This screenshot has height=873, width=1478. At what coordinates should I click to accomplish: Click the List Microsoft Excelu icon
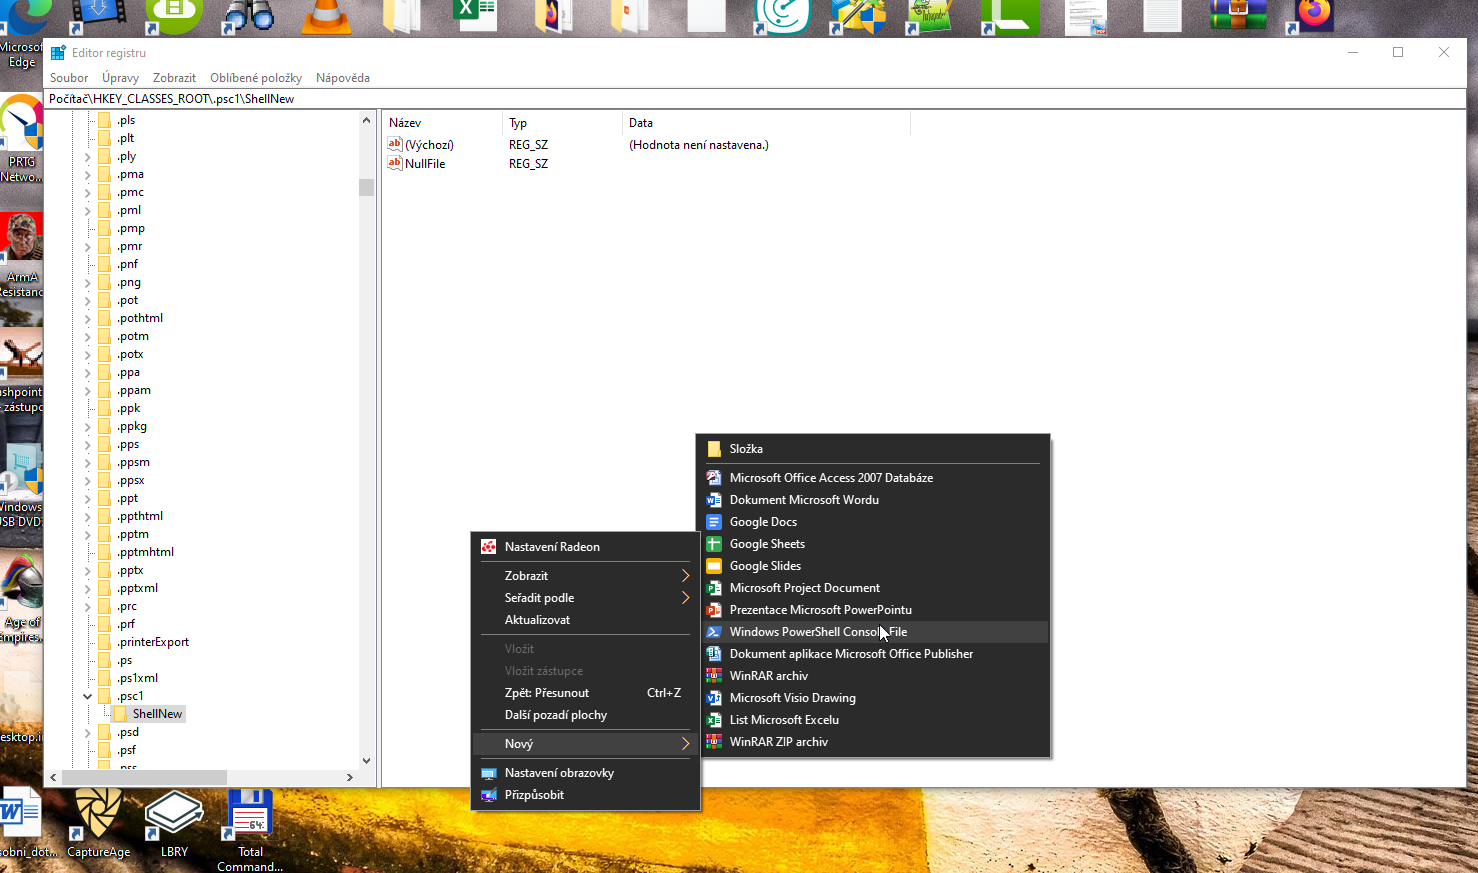(714, 720)
